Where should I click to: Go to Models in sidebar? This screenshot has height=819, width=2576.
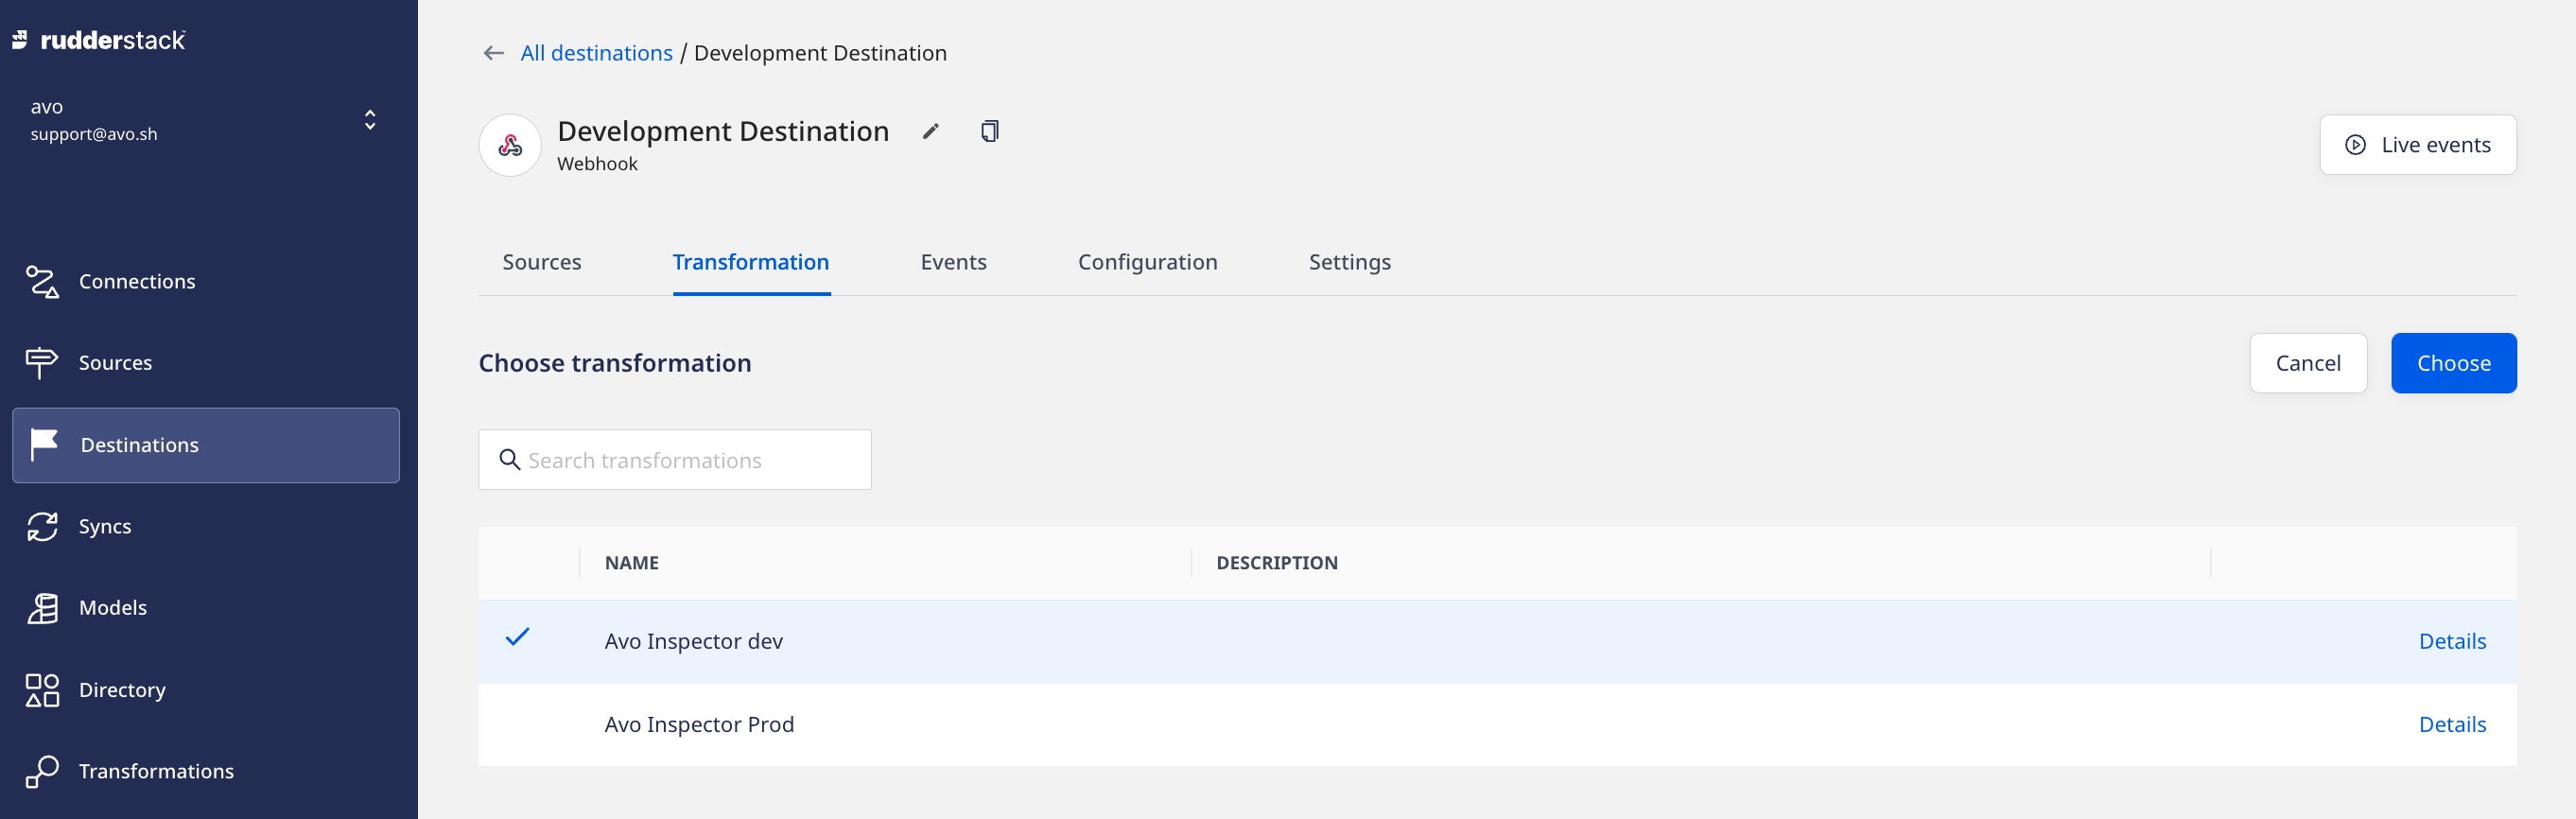(x=112, y=608)
